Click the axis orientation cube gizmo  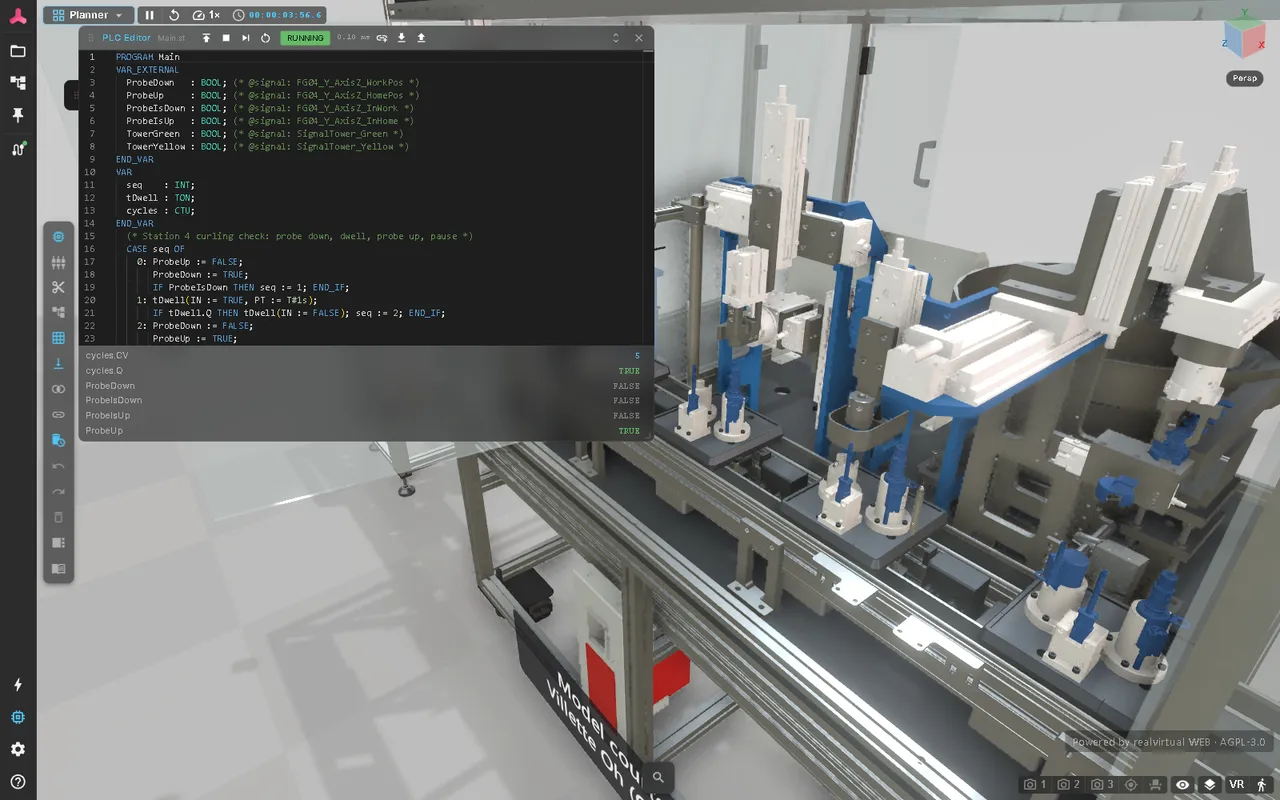[1243, 36]
